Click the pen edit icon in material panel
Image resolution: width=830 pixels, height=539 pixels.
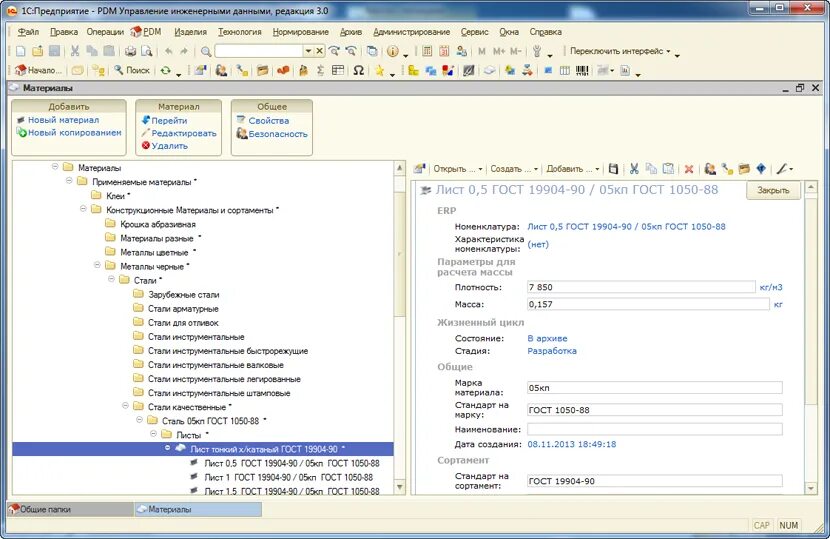pyautogui.click(x=782, y=169)
